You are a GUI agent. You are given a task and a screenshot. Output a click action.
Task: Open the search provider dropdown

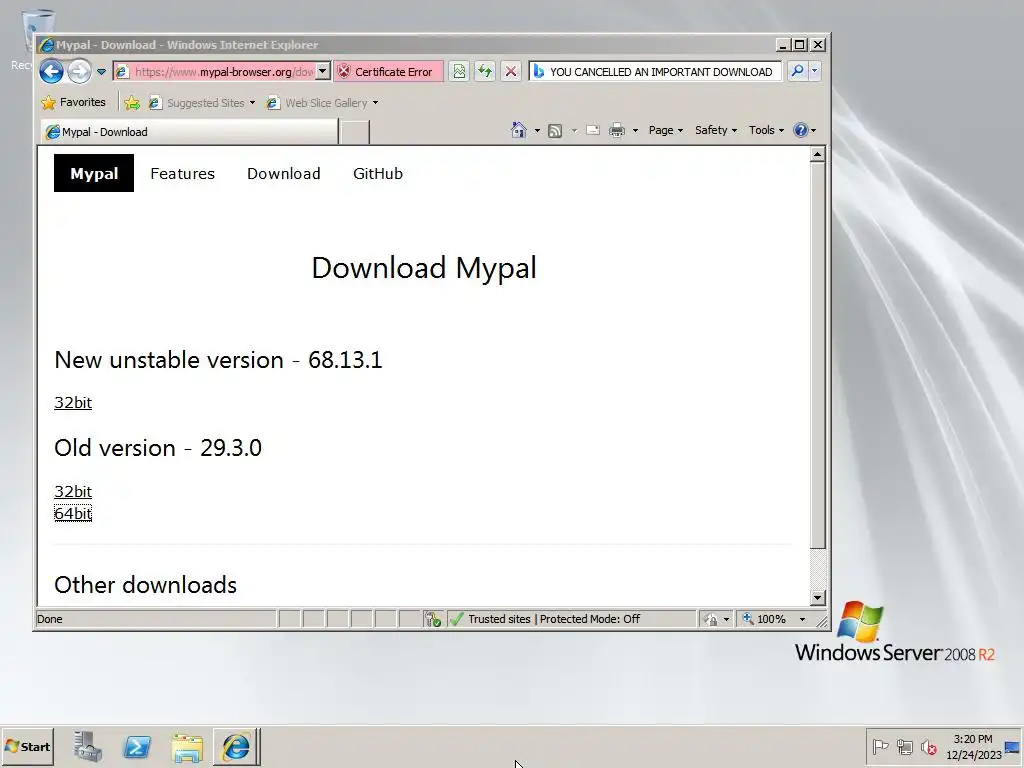(x=814, y=71)
